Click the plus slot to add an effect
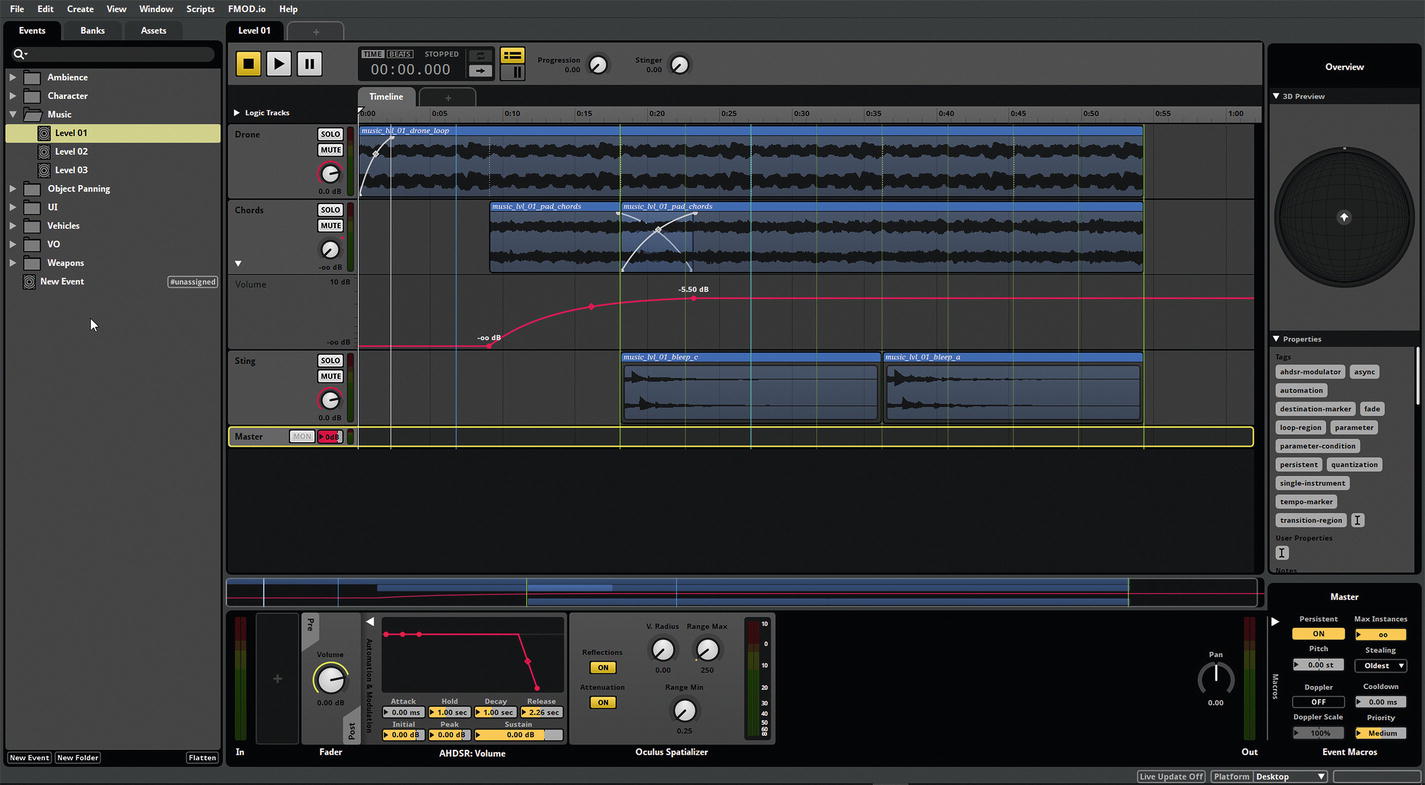The width and height of the screenshot is (1425, 785). pos(277,679)
